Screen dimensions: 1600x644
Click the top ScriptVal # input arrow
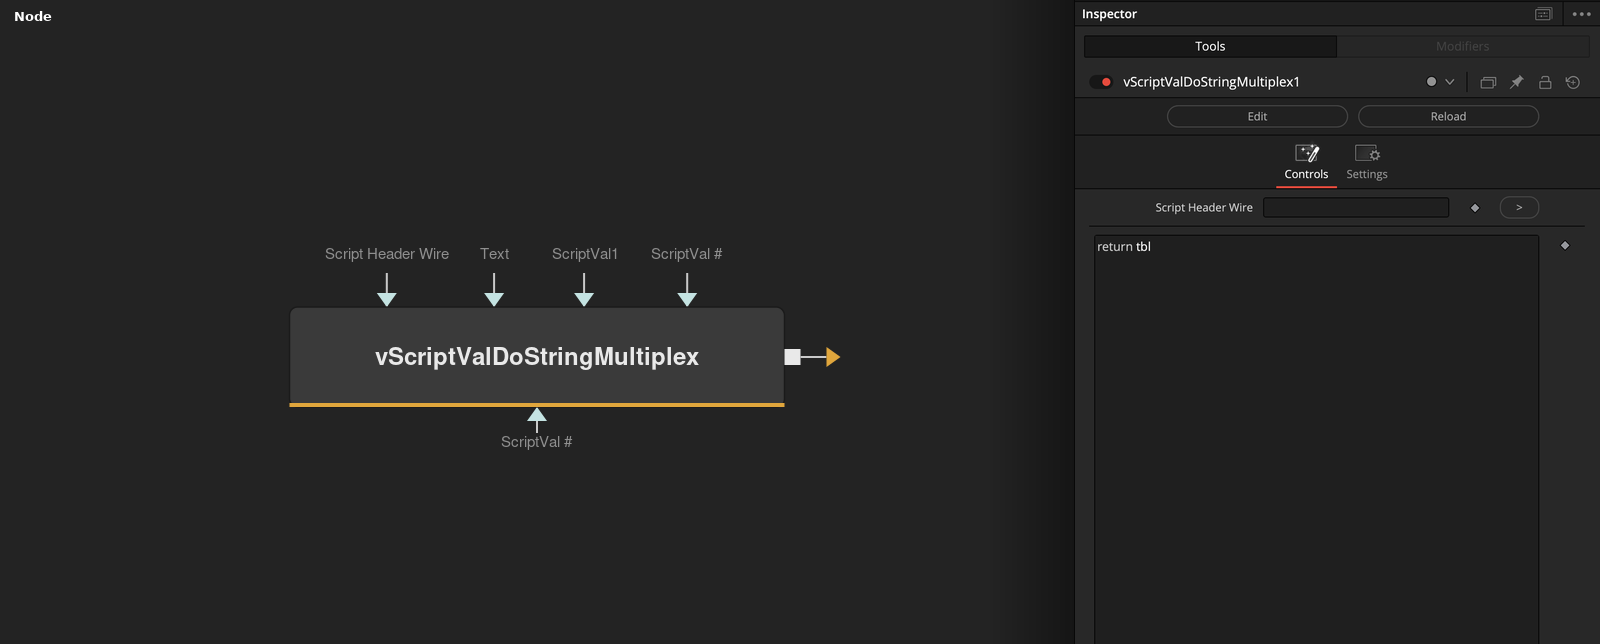click(x=687, y=290)
